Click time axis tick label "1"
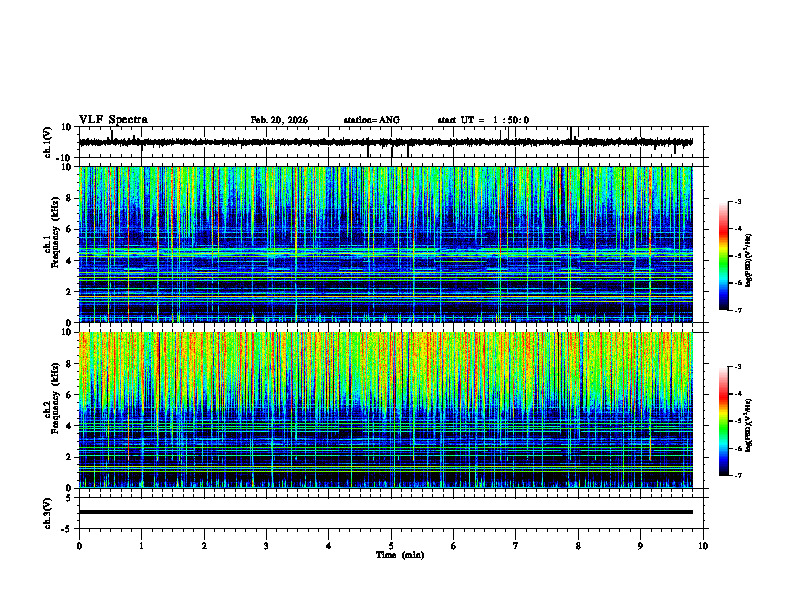This screenshot has height=612, width=792. 141,546
